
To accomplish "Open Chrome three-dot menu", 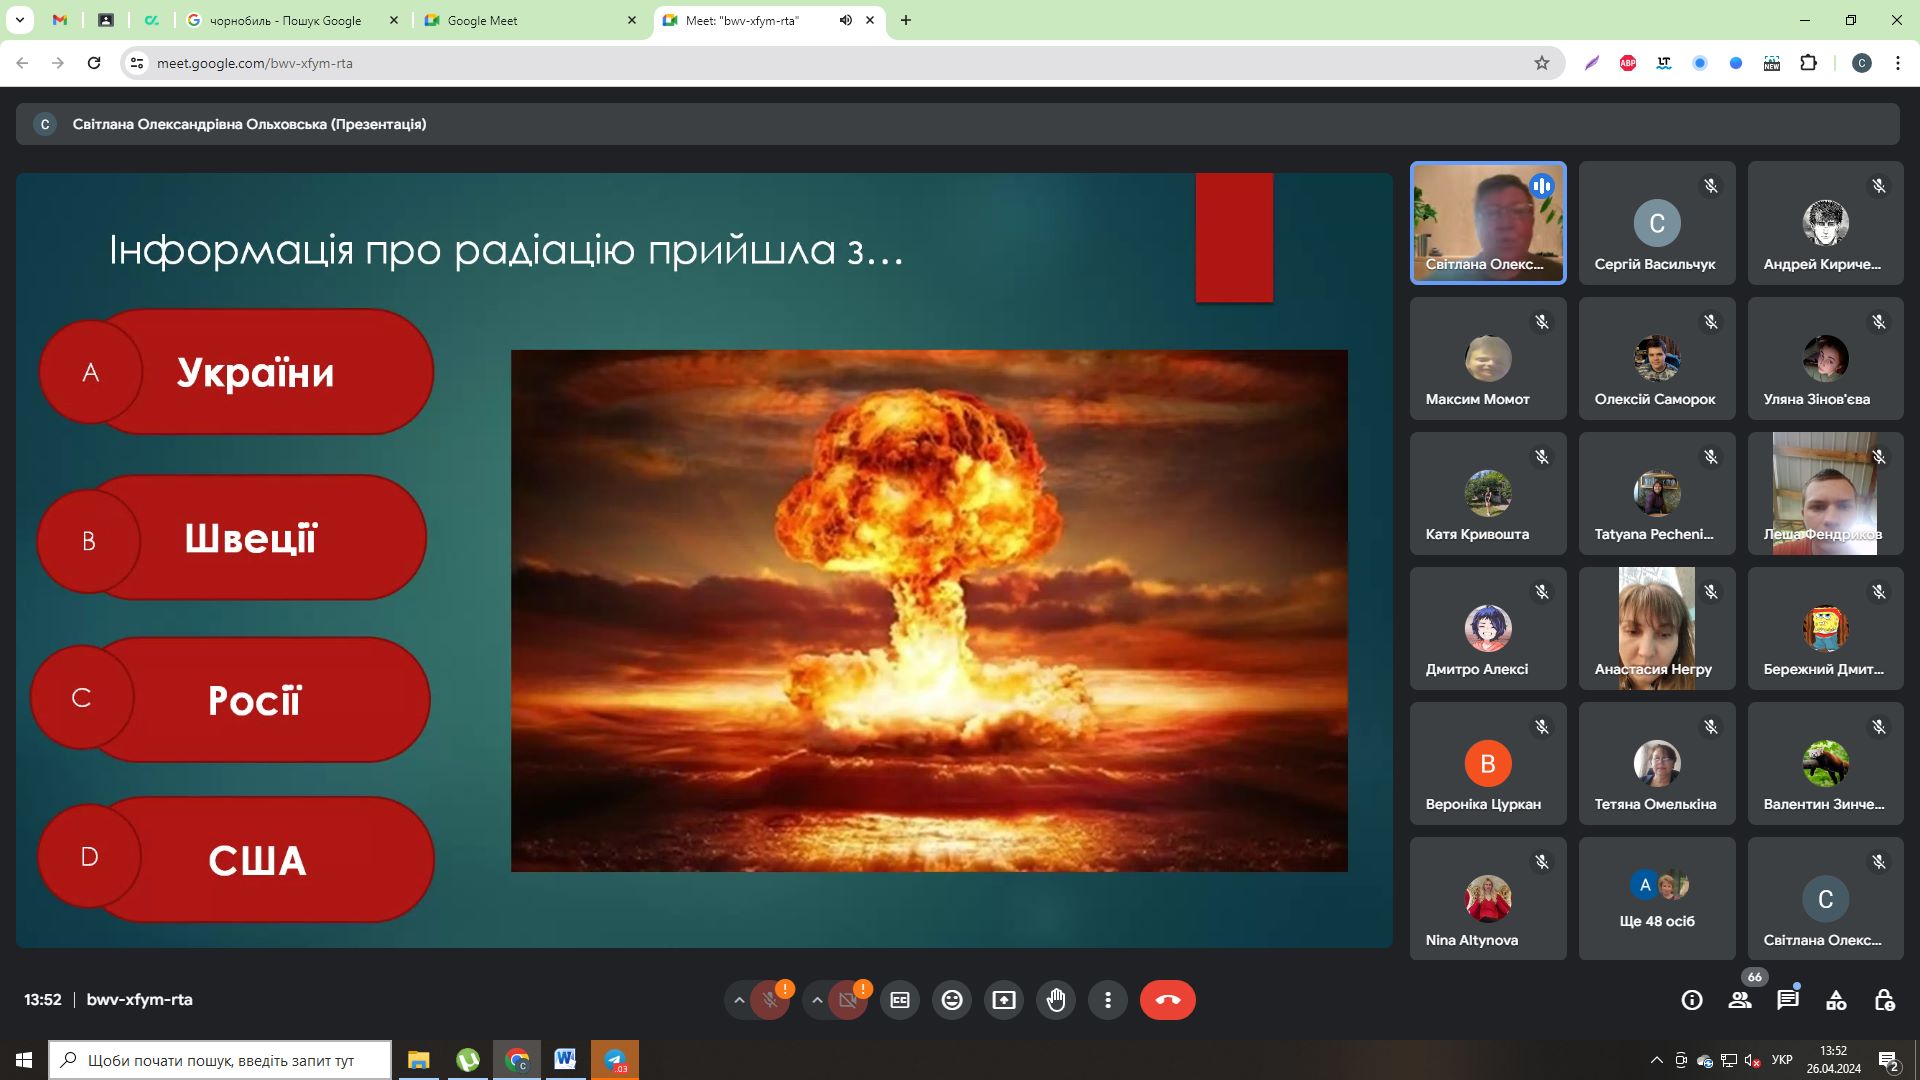I will (x=1898, y=63).
